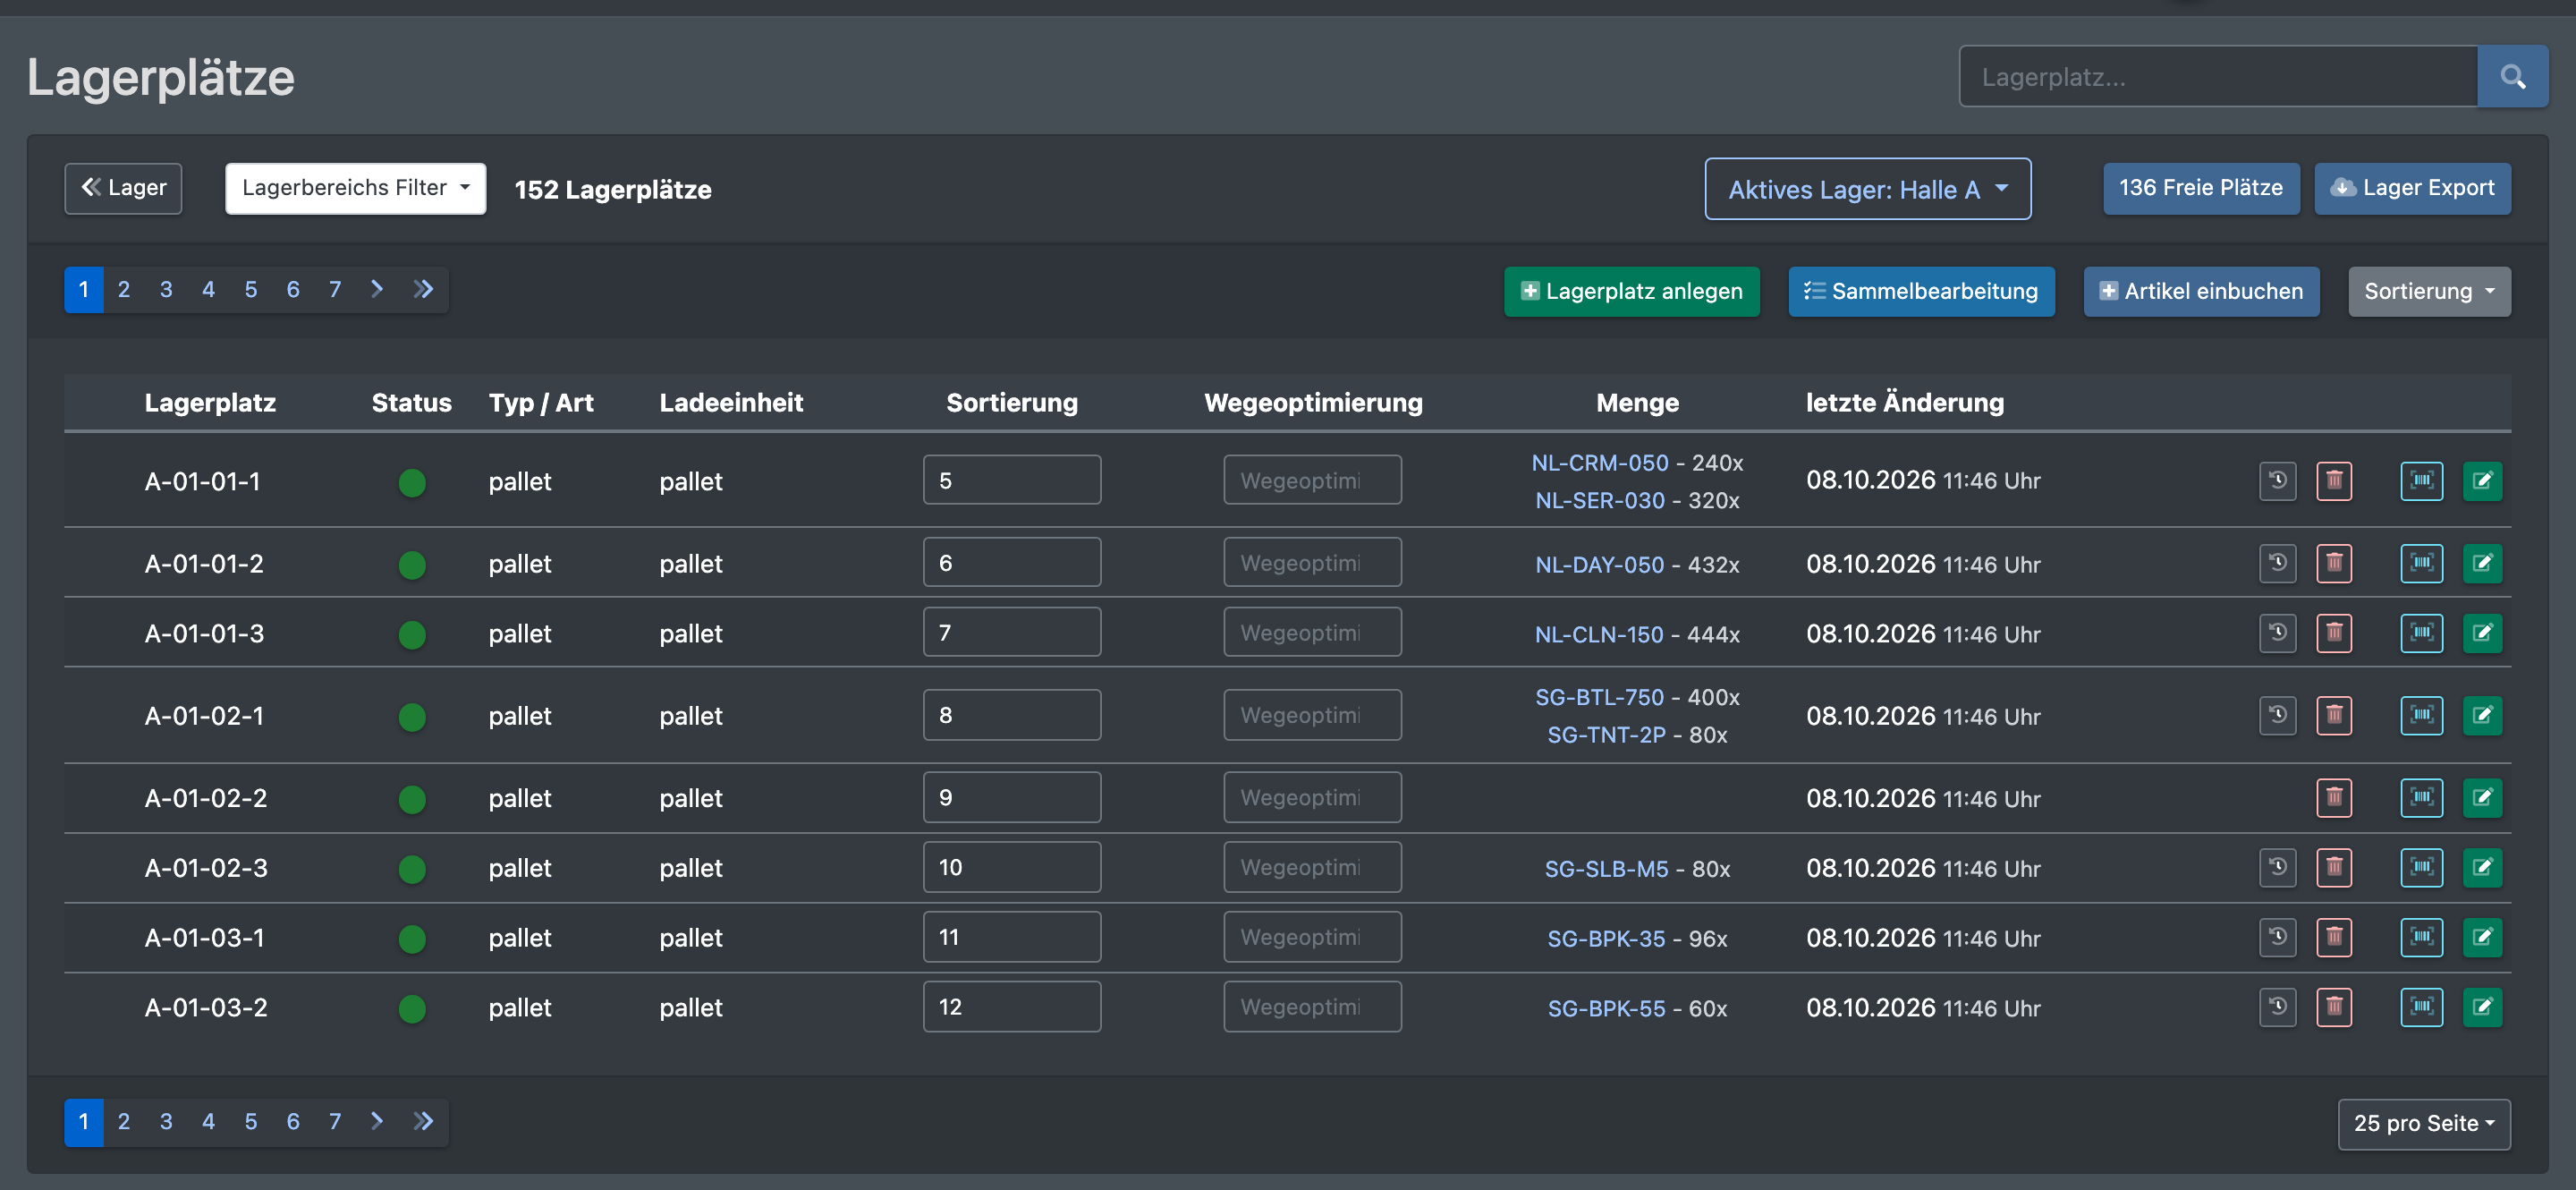Go to next page in bottom pagination
Screen dimensions: 2576x1190
(377, 1121)
